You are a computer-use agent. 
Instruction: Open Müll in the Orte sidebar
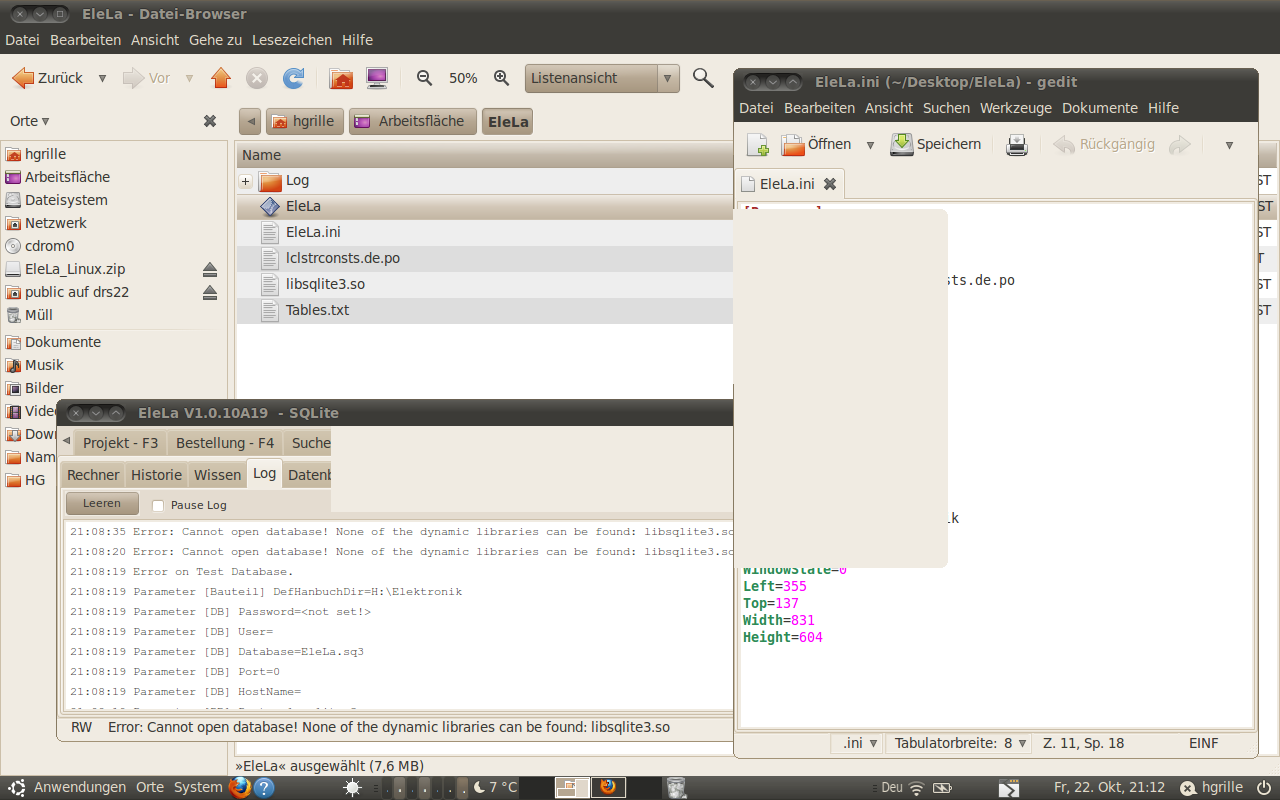tap(39, 315)
